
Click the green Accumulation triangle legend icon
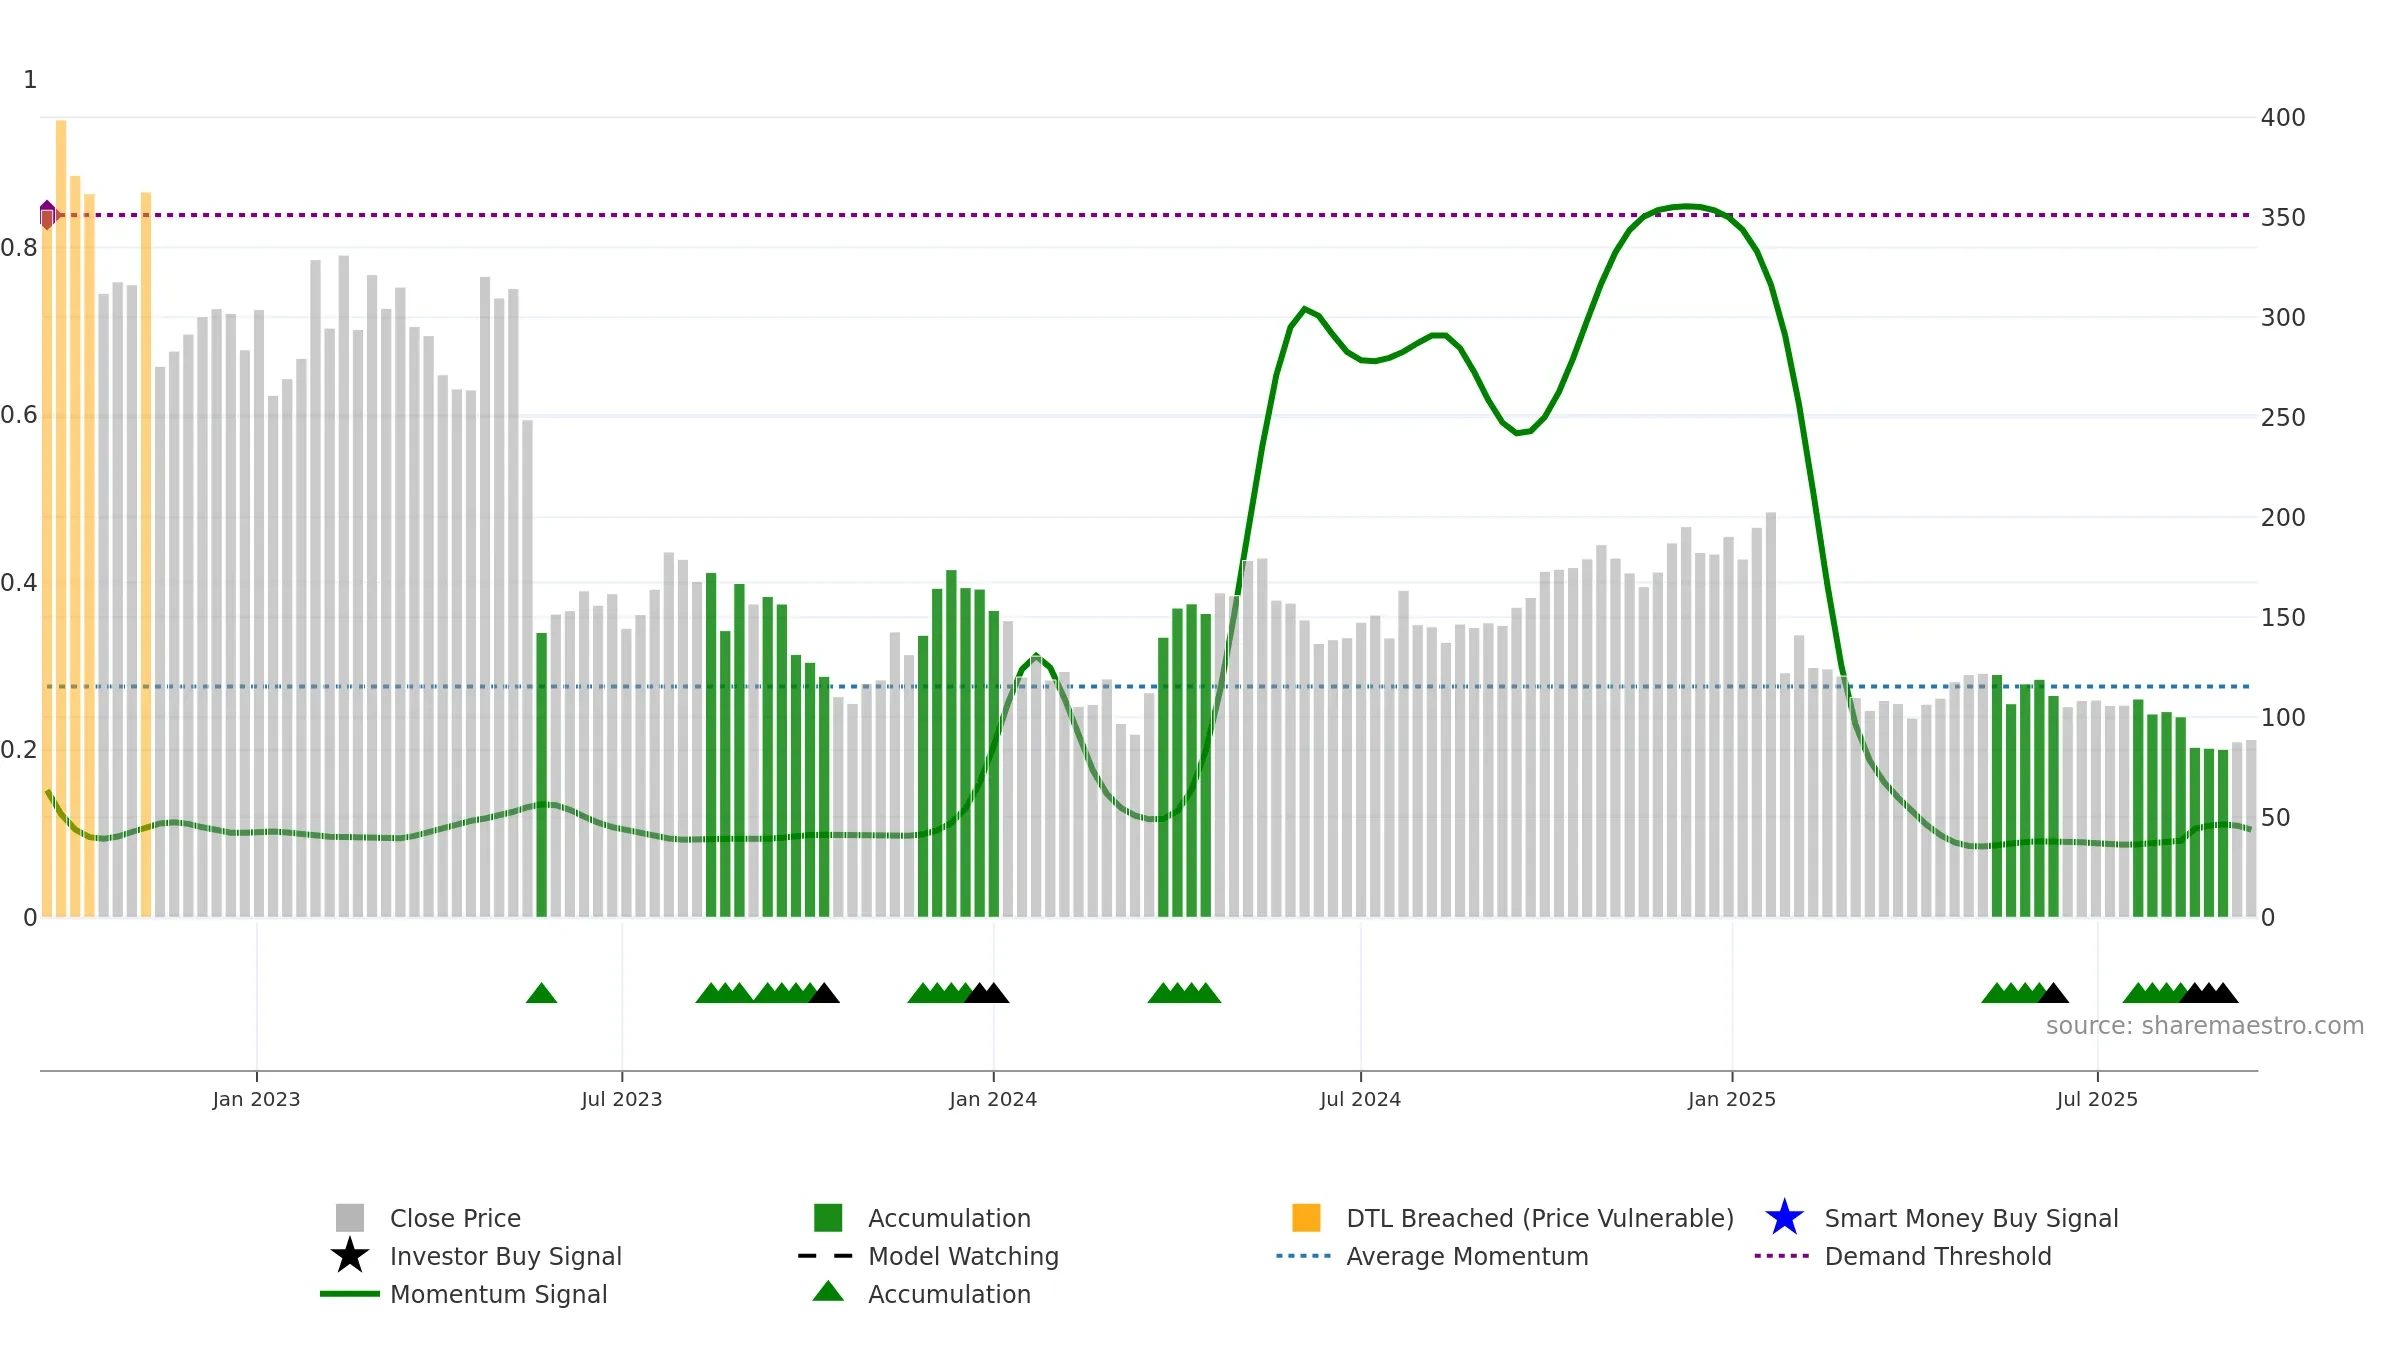click(x=828, y=1292)
